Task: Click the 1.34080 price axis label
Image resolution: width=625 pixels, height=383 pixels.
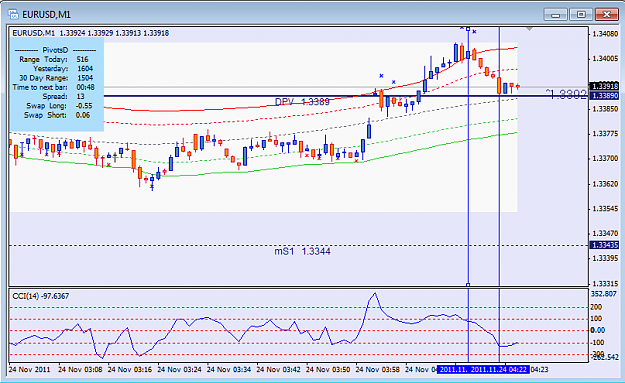Action: (x=605, y=34)
